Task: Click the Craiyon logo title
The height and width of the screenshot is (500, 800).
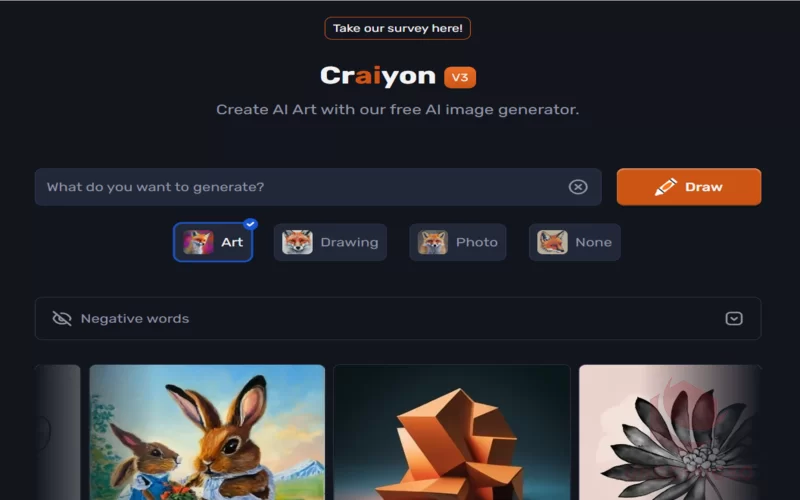Action: click(x=378, y=77)
